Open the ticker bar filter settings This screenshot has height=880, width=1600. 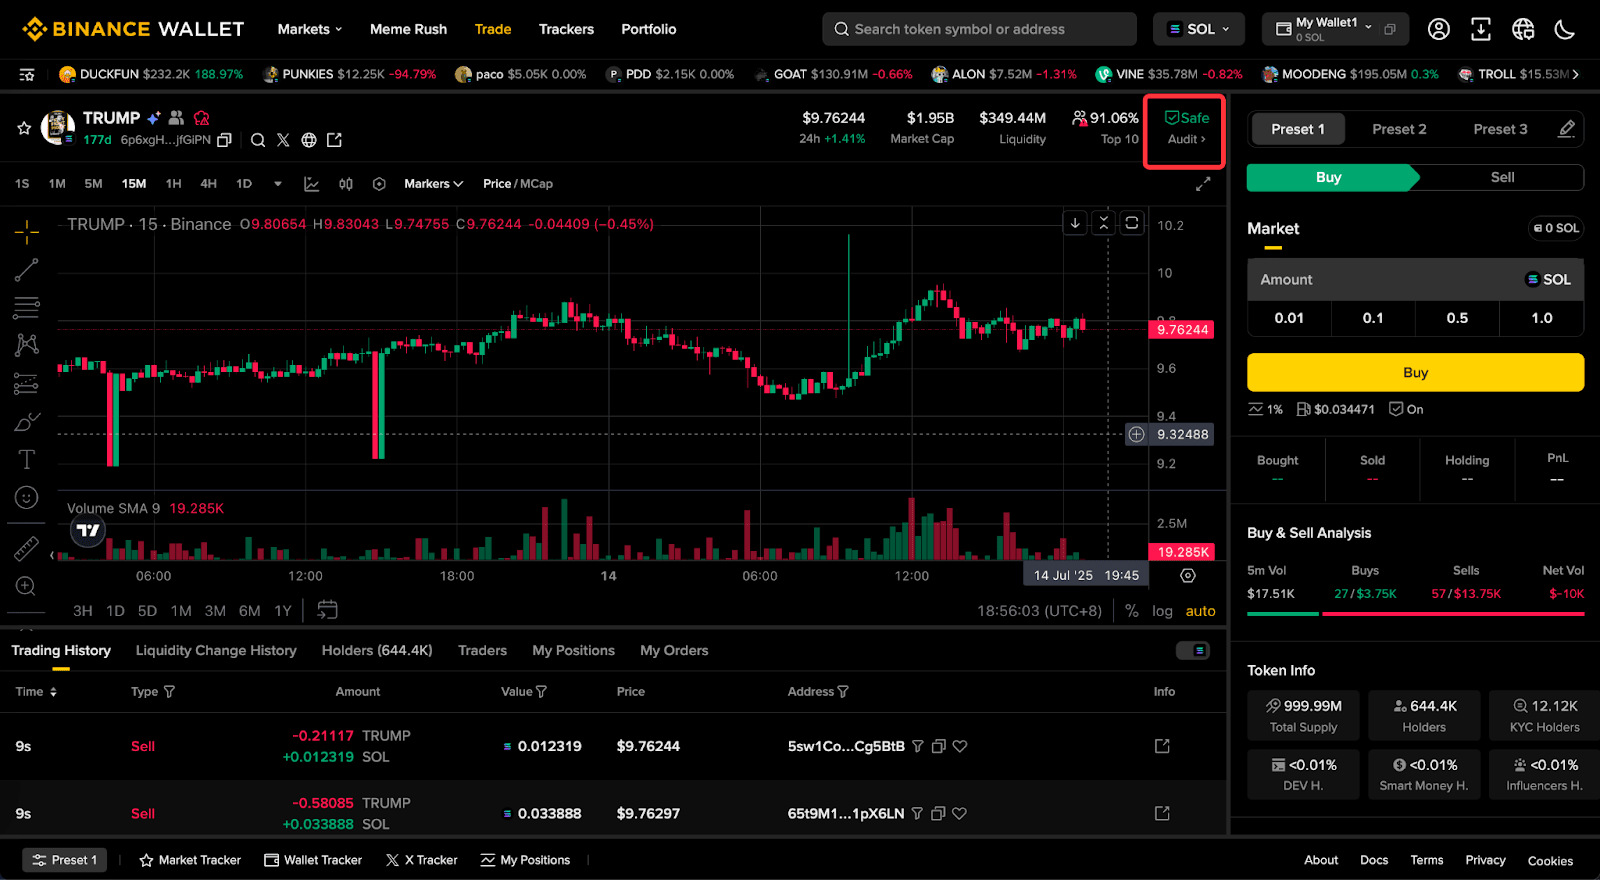click(27, 75)
